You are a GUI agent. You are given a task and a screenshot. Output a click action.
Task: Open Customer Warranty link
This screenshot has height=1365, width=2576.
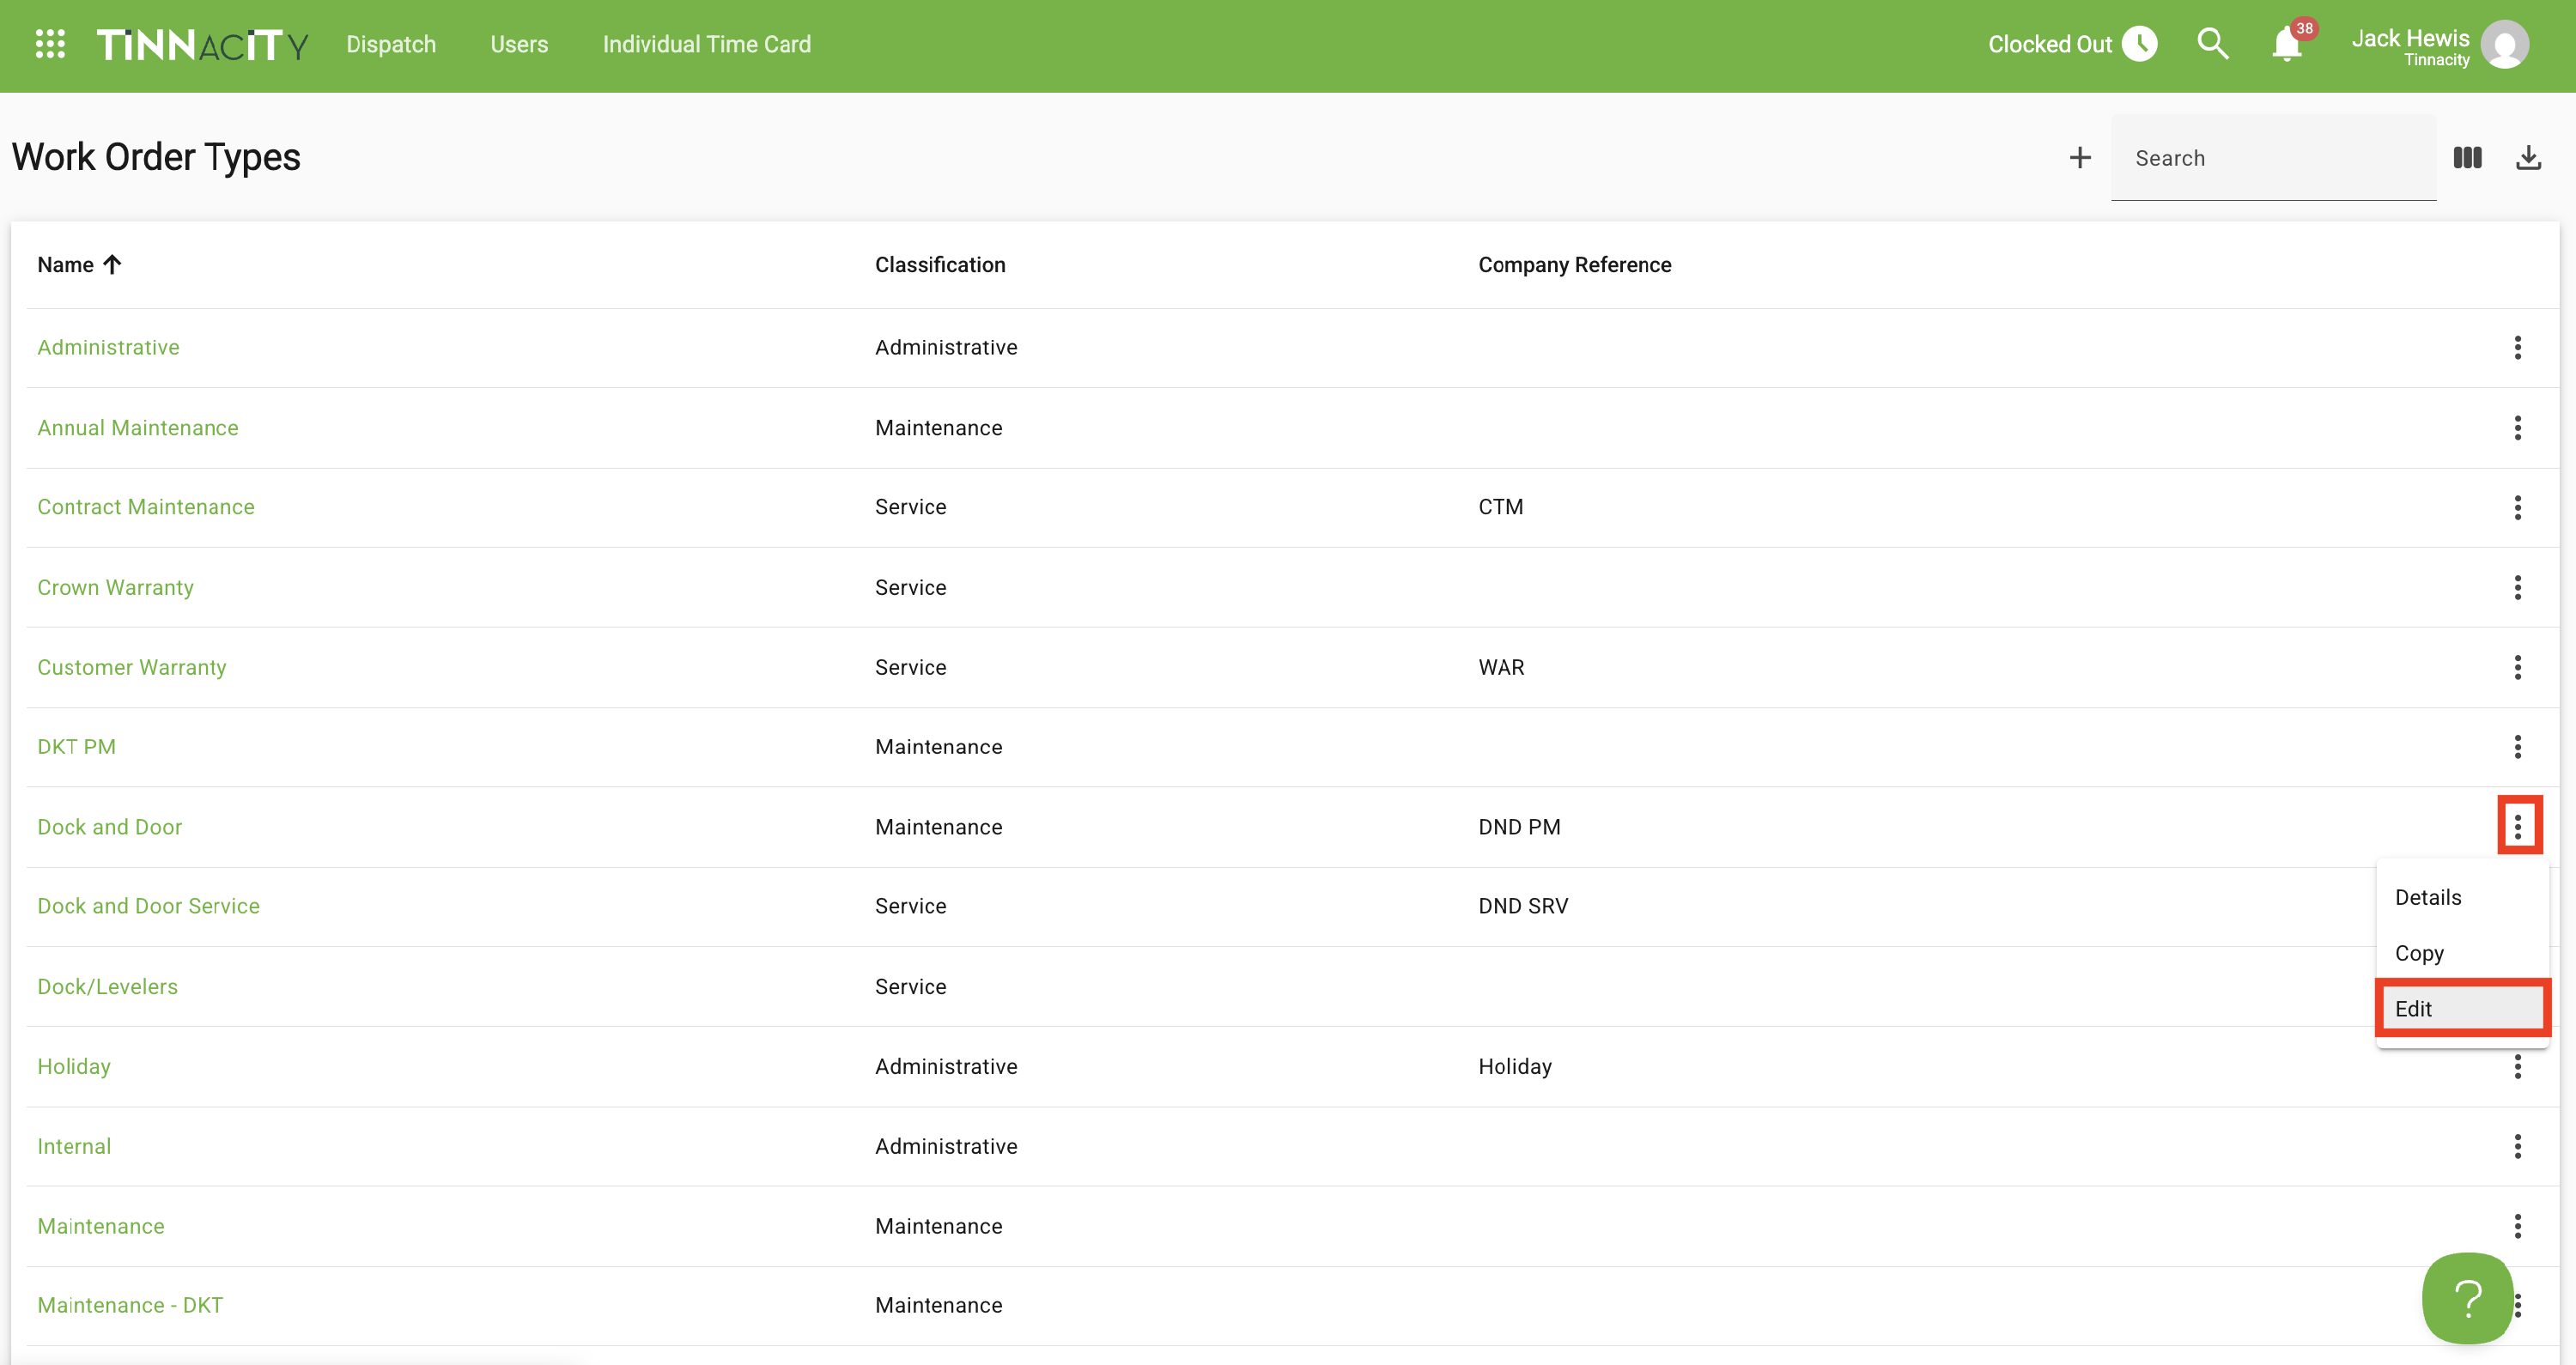click(132, 667)
